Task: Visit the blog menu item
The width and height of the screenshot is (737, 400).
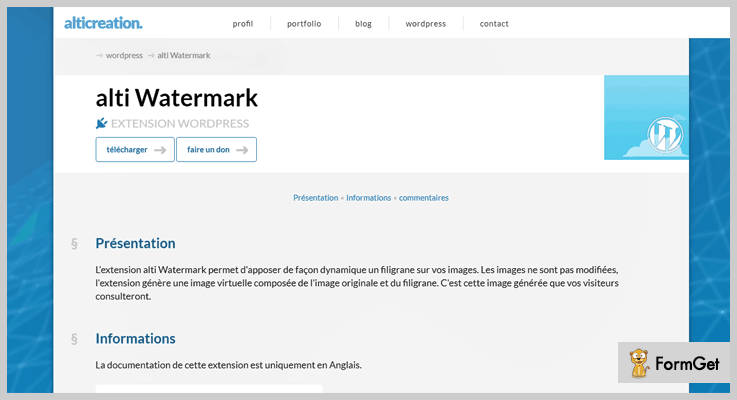Action: tap(363, 24)
